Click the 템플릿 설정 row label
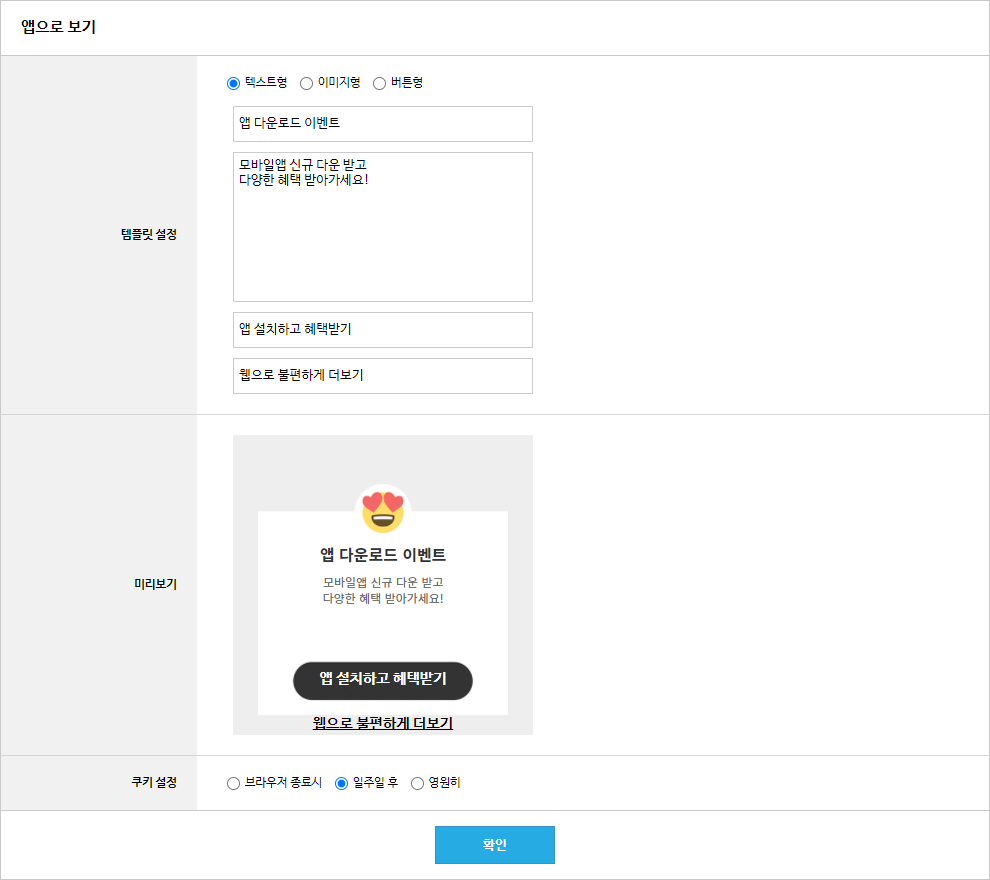 click(149, 234)
